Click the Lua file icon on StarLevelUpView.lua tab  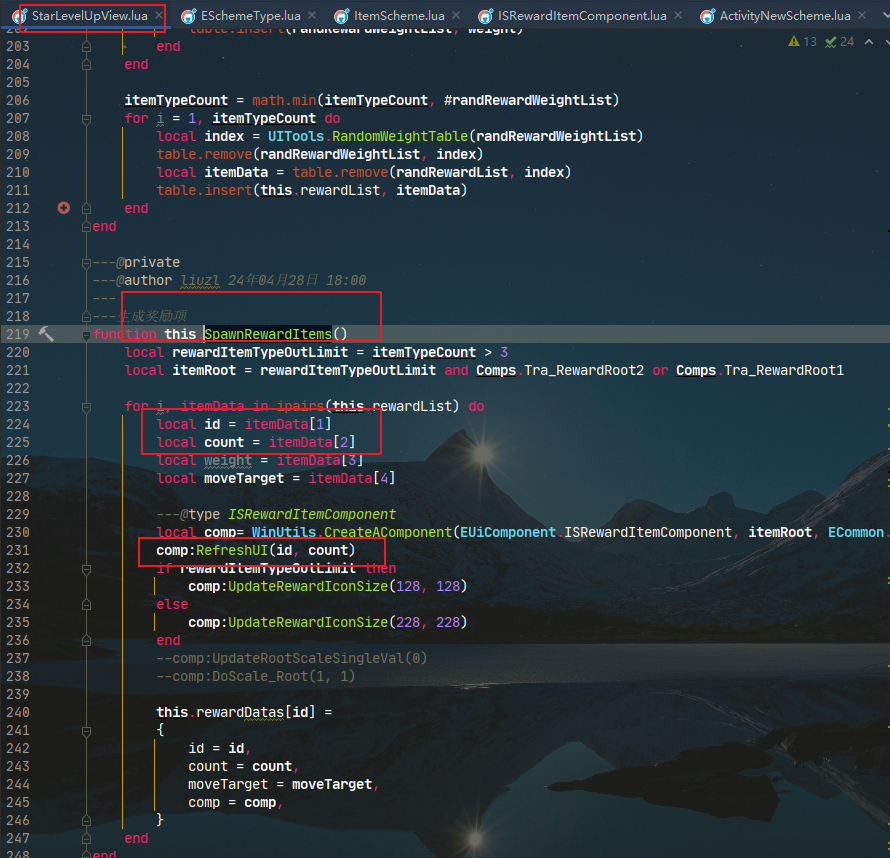pyautogui.click(x=20, y=16)
